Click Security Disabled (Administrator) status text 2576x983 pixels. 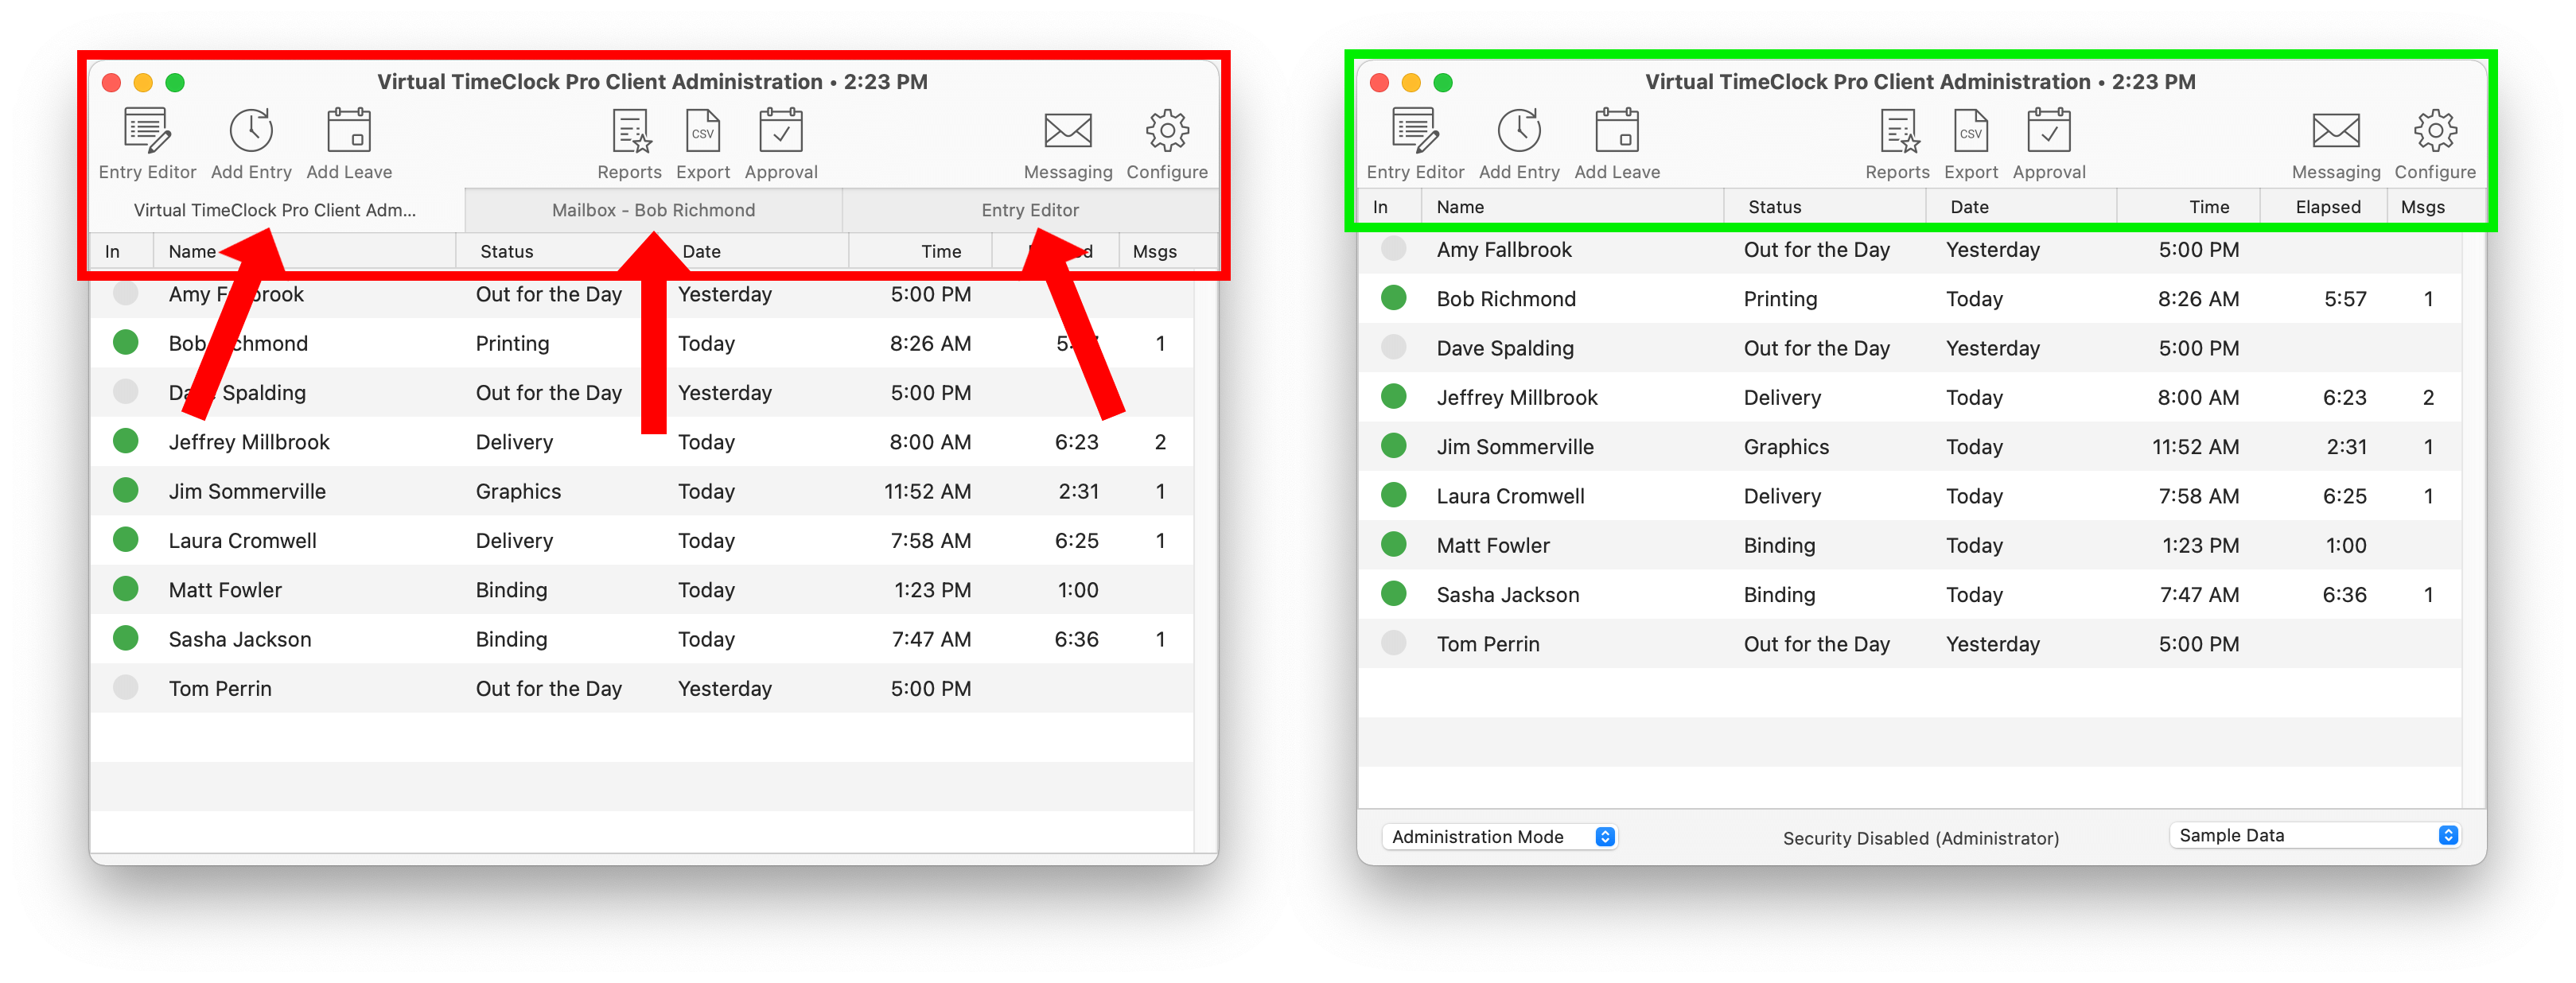point(1920,838)
